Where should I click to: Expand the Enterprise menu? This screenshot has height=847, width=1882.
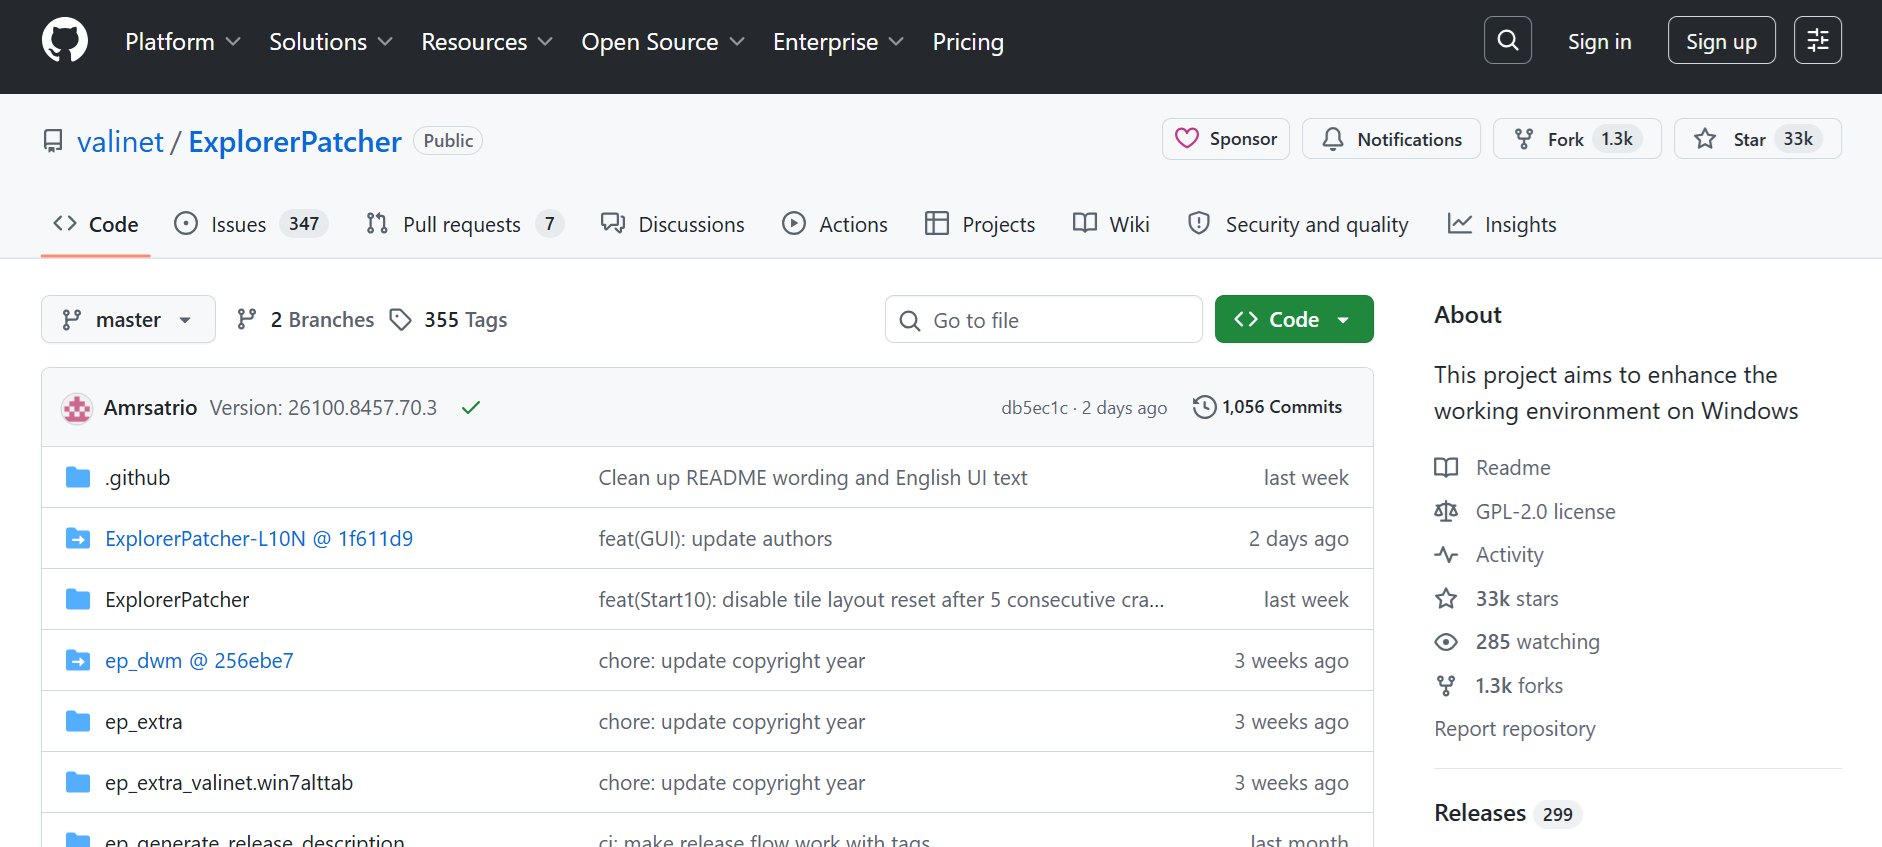coord(838,42)
